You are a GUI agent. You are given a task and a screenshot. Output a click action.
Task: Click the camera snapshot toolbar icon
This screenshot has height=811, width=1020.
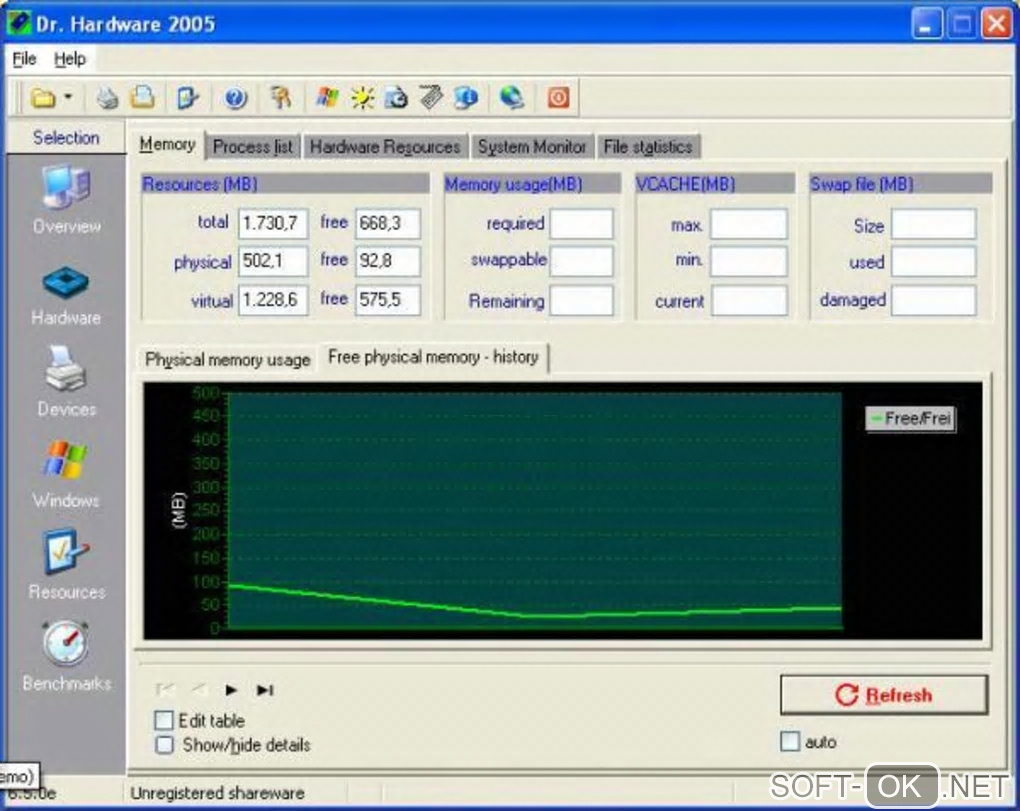tap(396, 98)
